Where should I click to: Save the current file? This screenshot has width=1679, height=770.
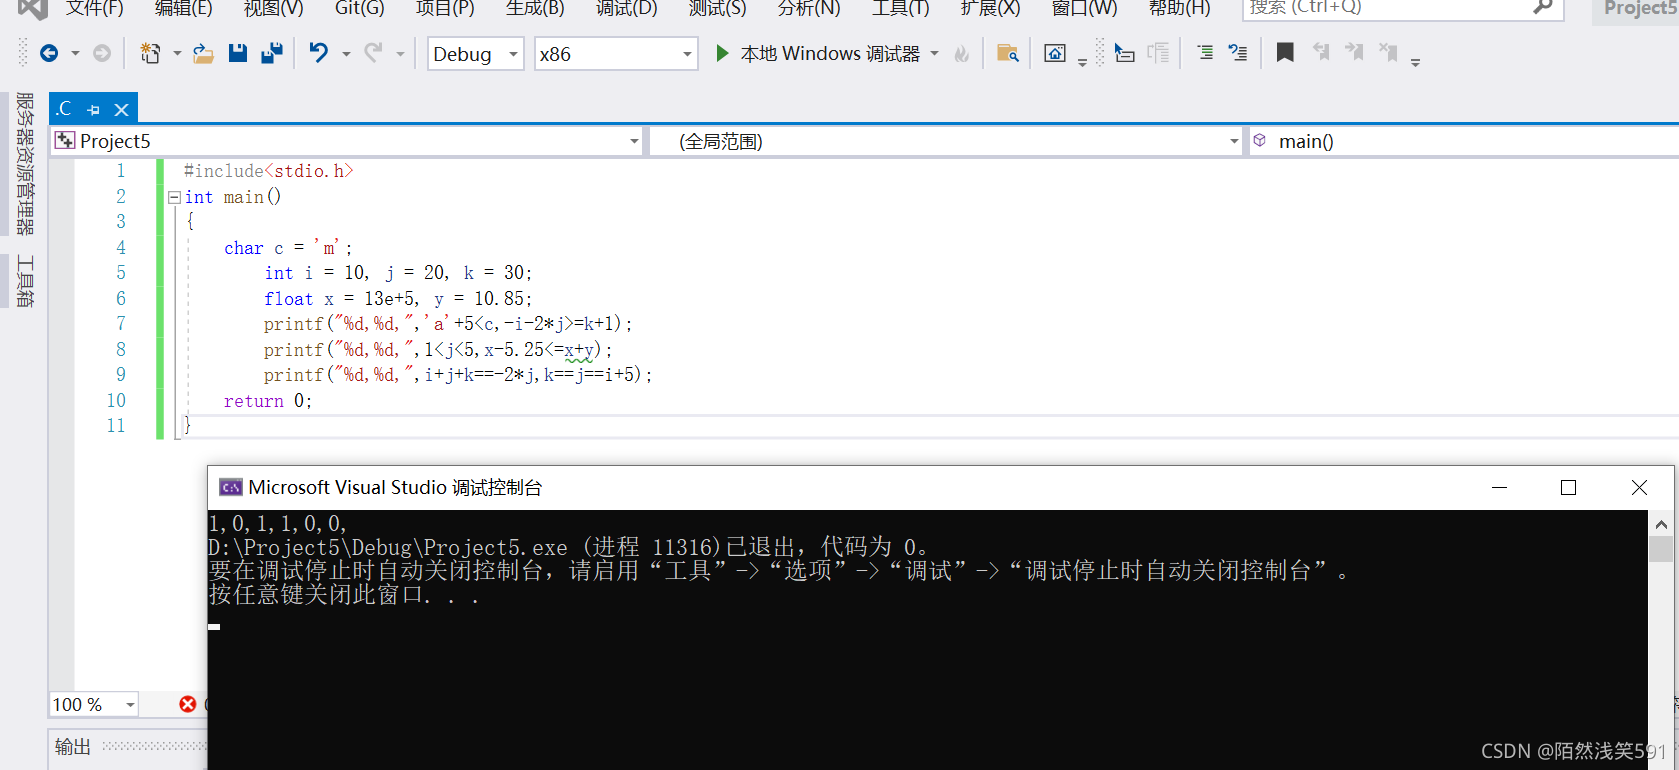click(x=238, y=53)
